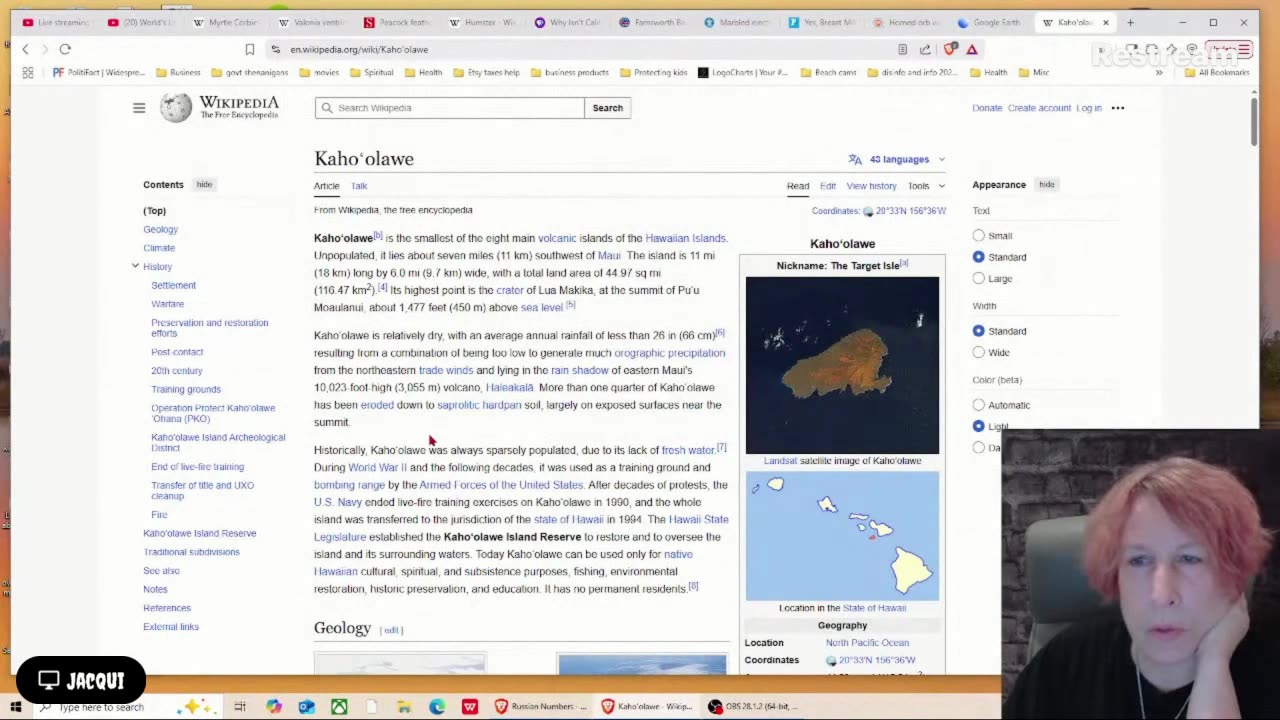Viewport: 1280px width, 720px height.
Task: Select Large text size option
Action: 979,278
